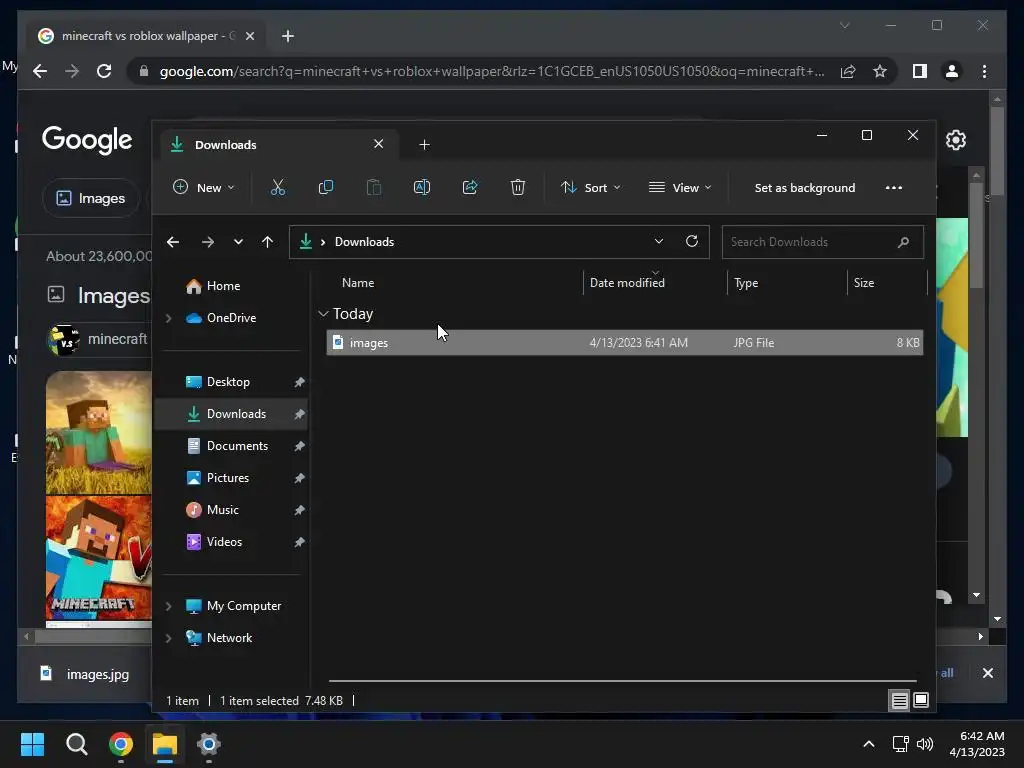The height and width of the screenshot is (768, 1024).
Task: Close the Downloads tab in File Explorer
Action: [378, 144]
